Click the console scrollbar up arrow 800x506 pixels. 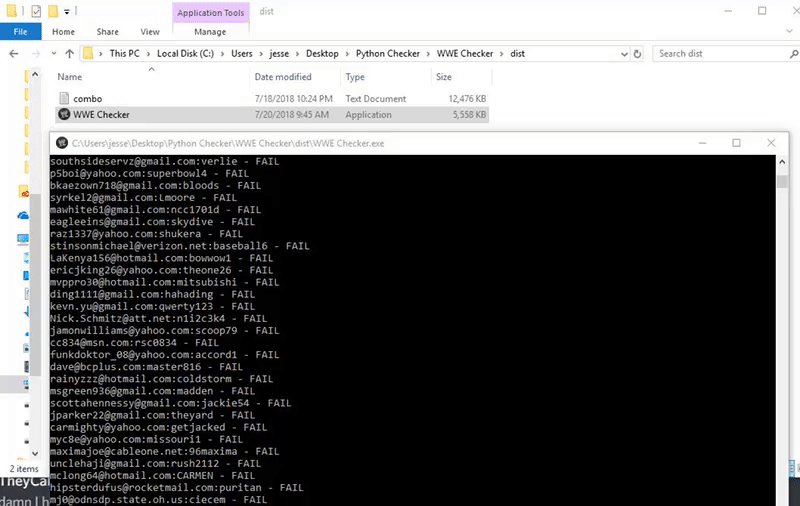point(782,162)
